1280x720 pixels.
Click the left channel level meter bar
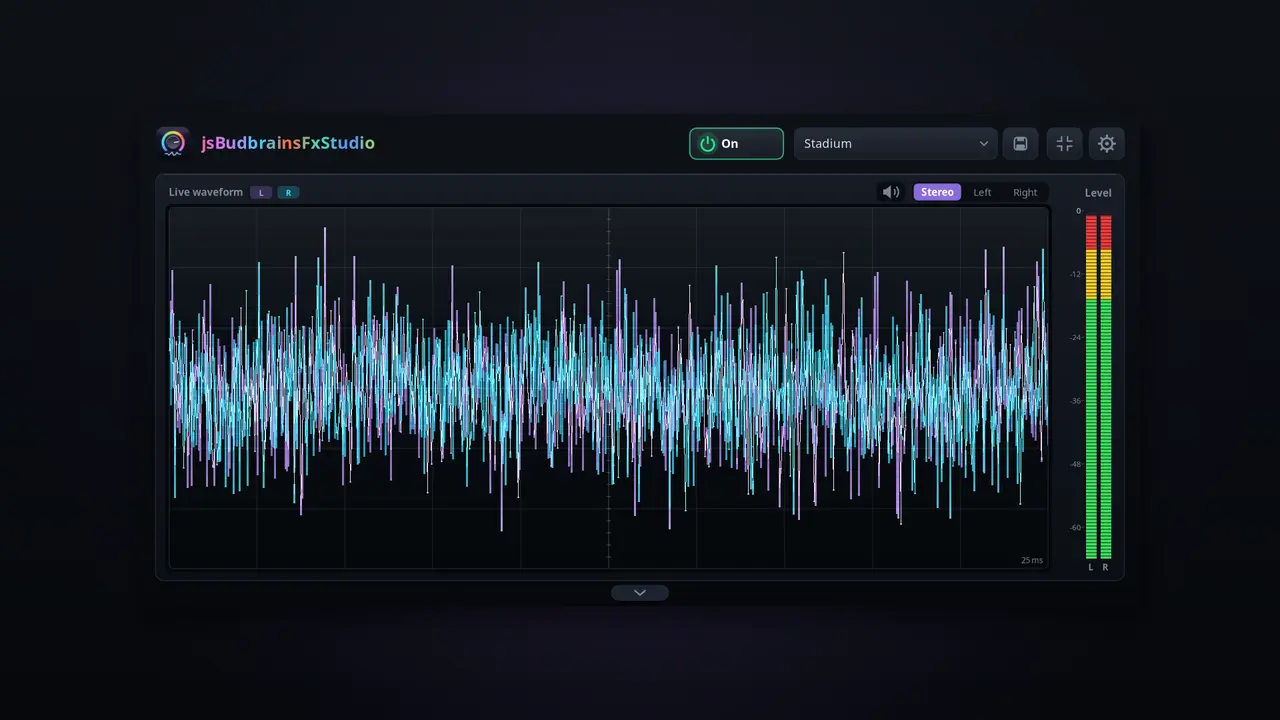(1091, 387)
